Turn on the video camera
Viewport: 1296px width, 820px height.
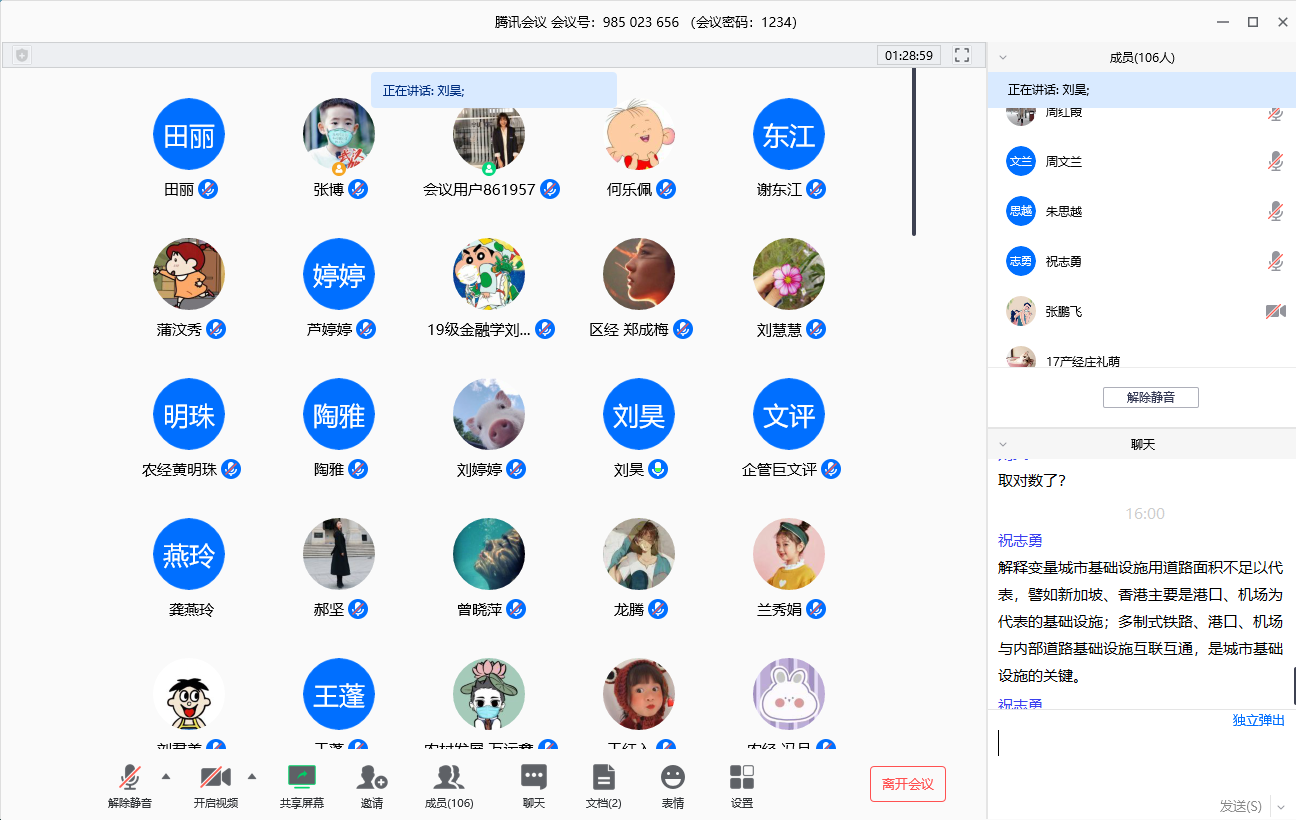[x=215, y=777]
